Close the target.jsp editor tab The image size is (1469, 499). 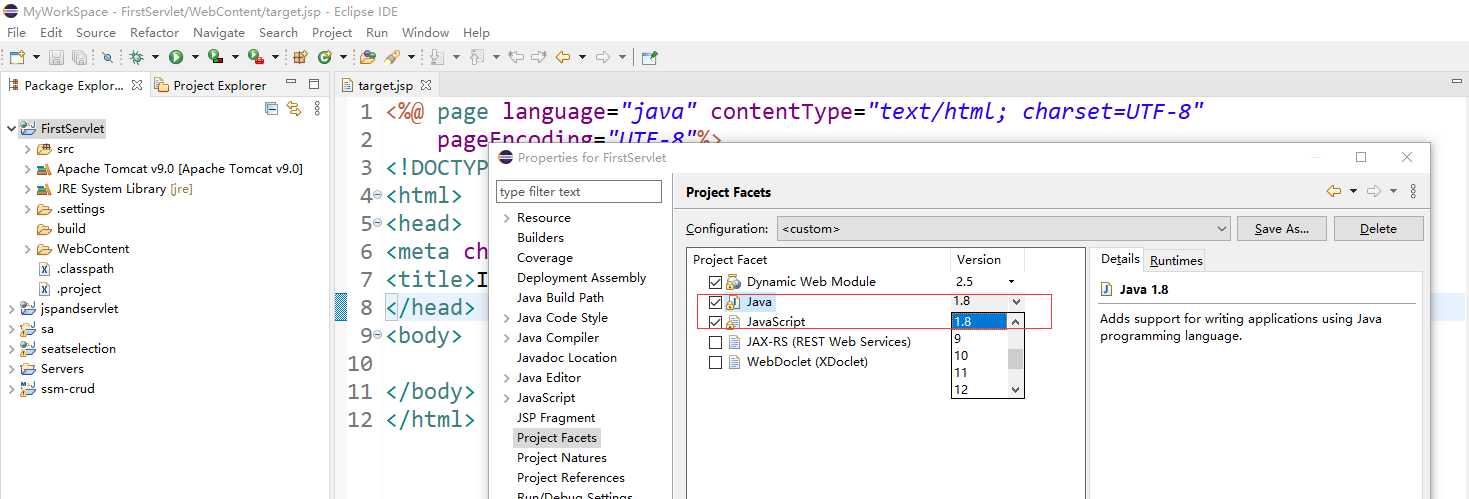click(424, 86)
